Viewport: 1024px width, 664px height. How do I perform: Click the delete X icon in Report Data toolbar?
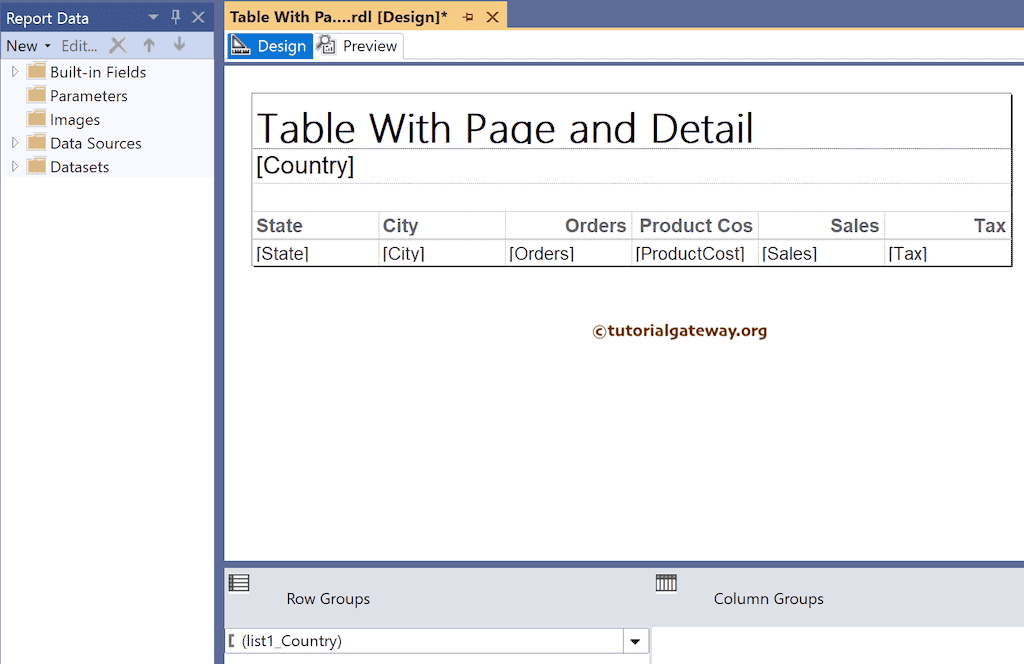click(118, 45)
